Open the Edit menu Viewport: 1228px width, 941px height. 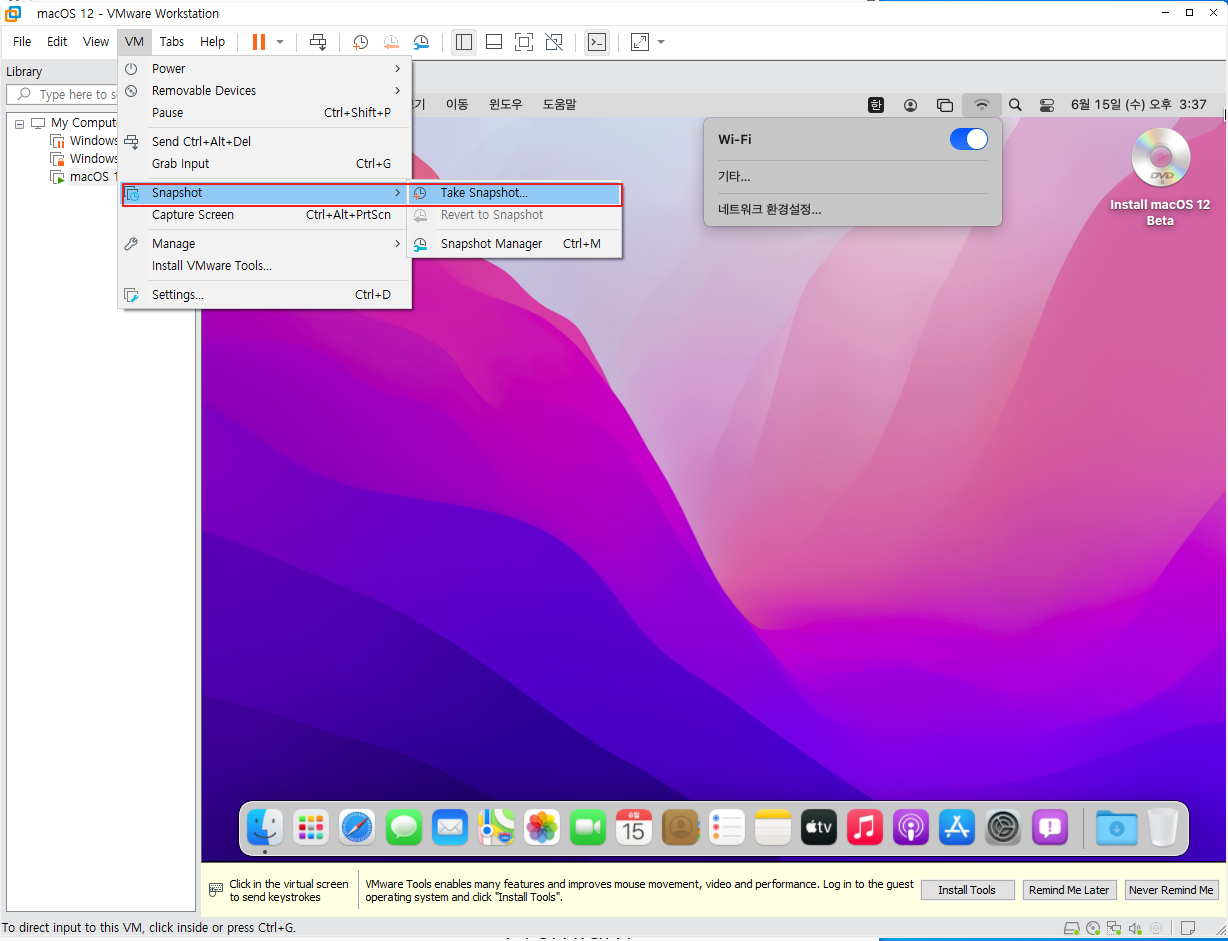57,42
